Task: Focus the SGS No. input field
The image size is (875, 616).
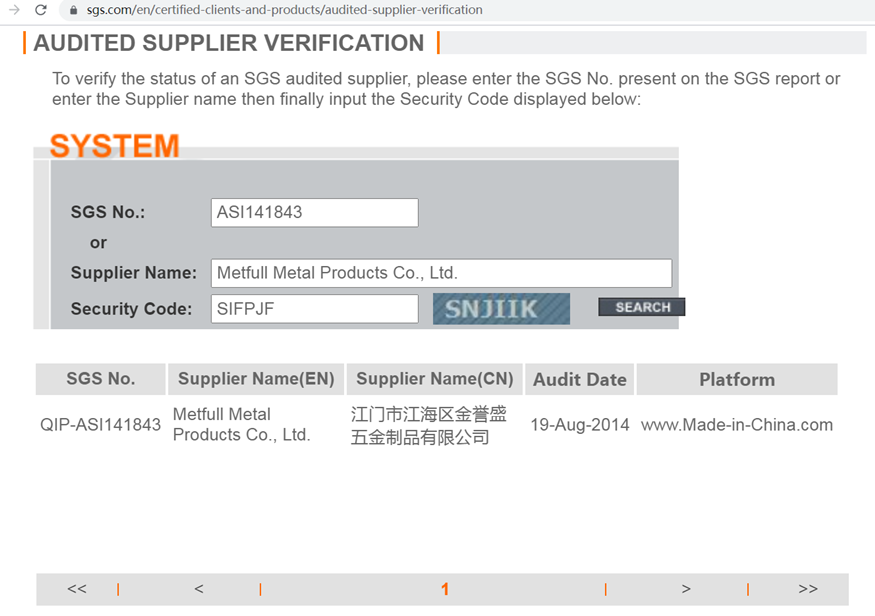Action: [314, 212]
